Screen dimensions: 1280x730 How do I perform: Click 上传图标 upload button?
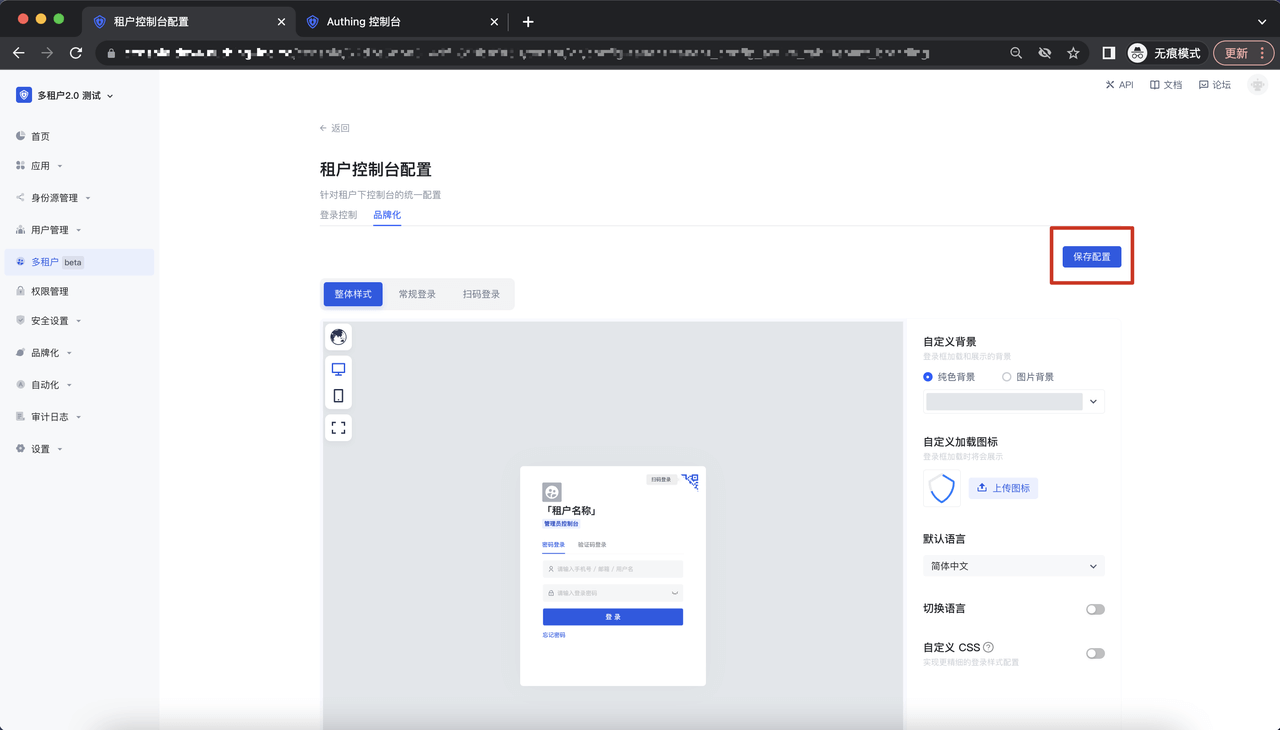1003,488
